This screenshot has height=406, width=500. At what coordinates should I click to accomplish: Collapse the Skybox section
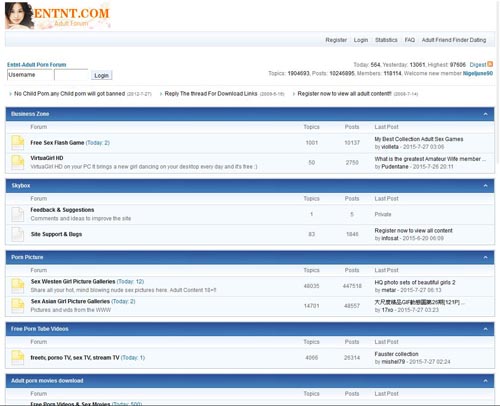tap(485, 186)
